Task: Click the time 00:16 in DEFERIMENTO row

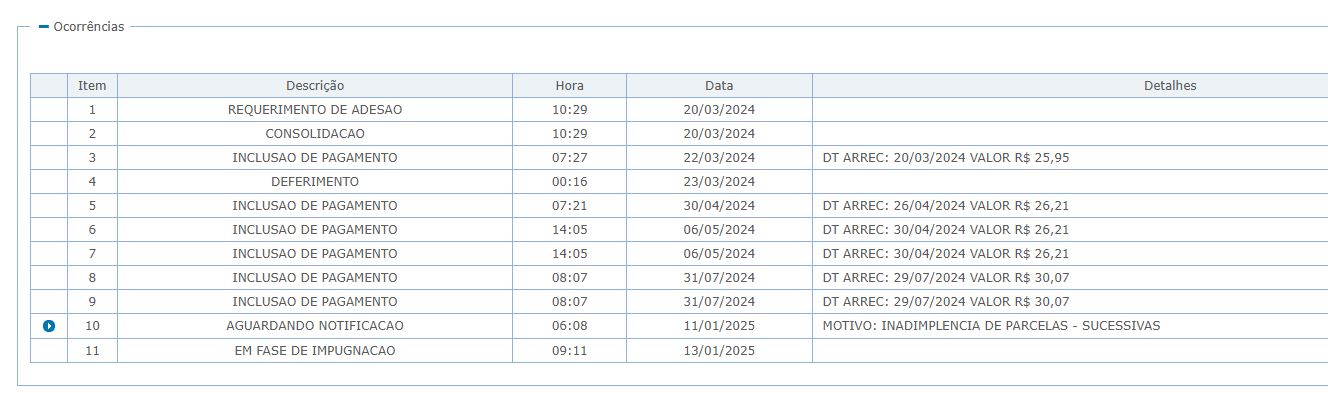Action: [569, 182]
